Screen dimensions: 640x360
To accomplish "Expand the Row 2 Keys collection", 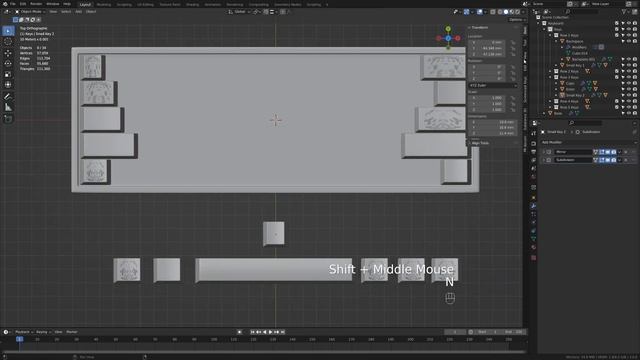I will [550, 71].
